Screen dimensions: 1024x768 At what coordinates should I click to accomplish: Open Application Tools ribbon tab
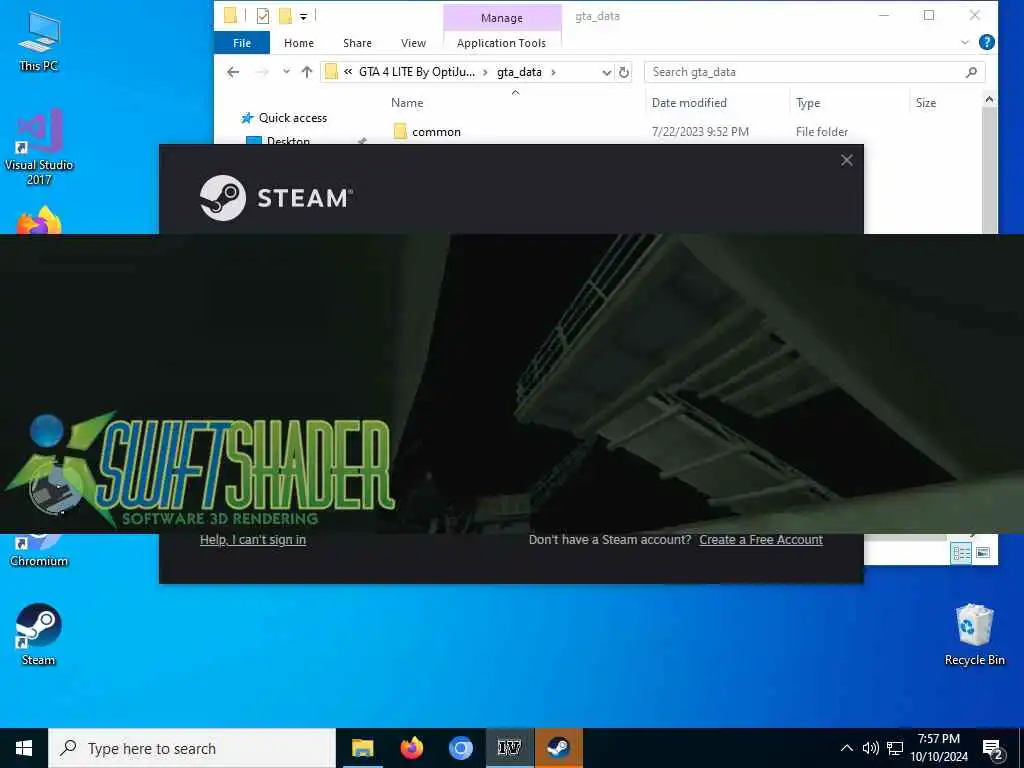[x=502, y=43]
